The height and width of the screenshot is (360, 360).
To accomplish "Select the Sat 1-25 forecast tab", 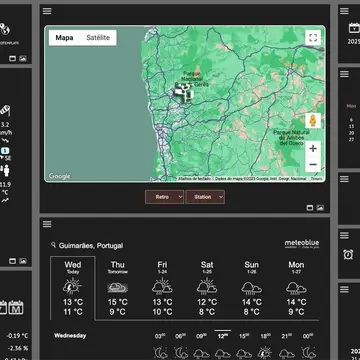I will click(x=207, y=288).
